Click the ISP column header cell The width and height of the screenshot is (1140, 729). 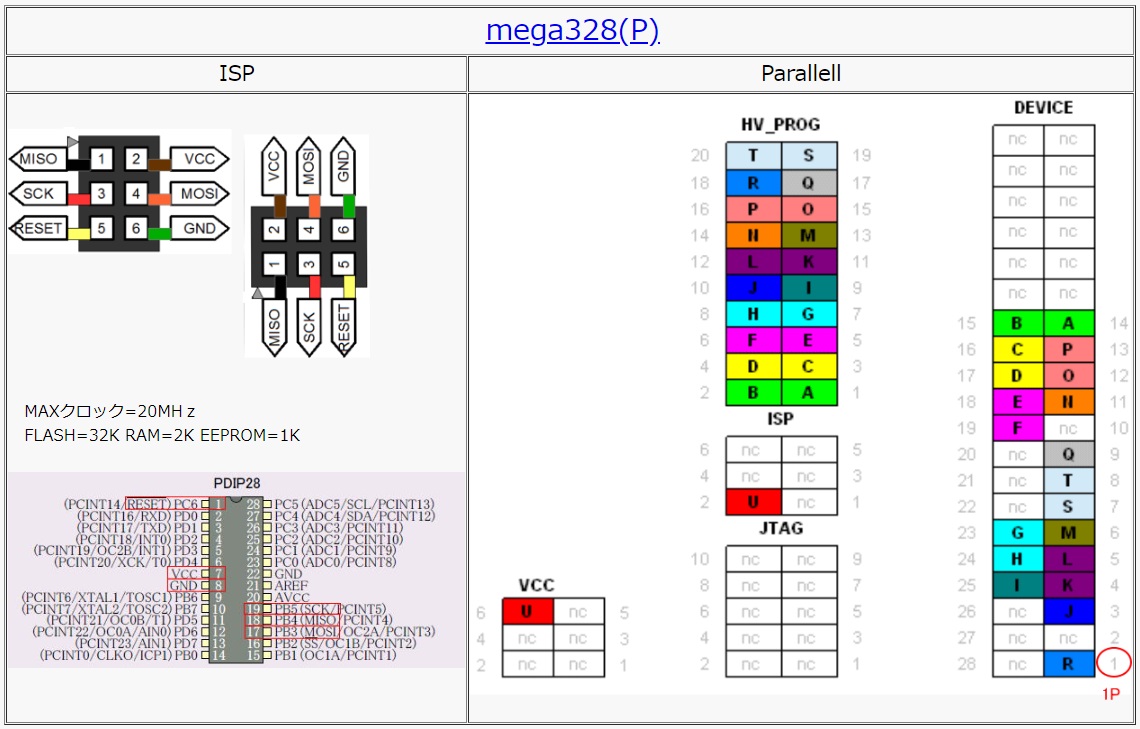pyautogui.click(x=237, y=74)
